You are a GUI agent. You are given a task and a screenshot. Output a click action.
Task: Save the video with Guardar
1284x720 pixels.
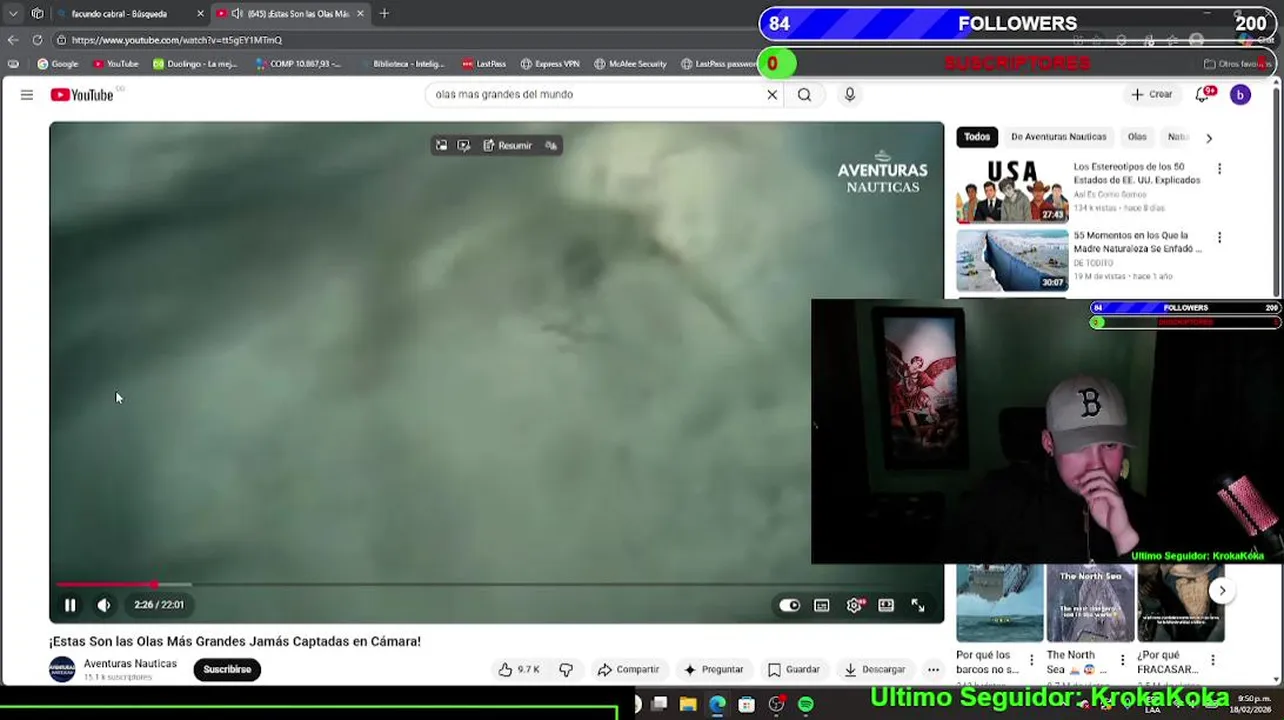click(794, 670)
